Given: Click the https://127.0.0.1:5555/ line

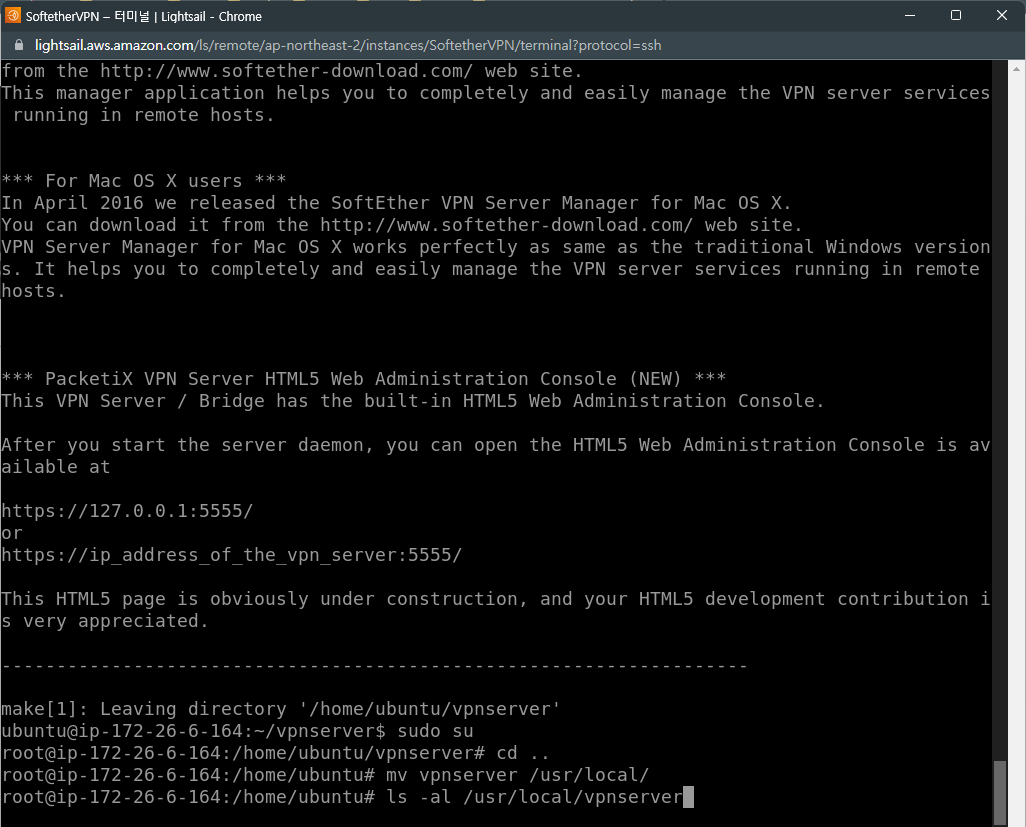Looking at the screenshot, I should 127,511.
